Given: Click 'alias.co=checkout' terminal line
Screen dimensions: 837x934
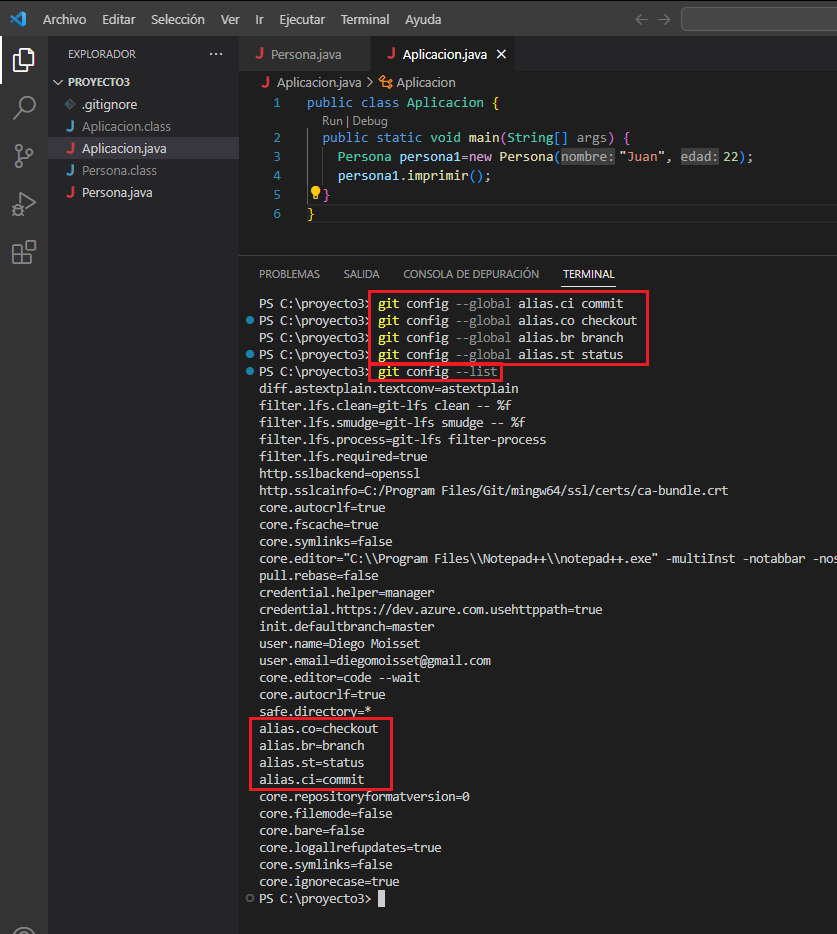Looking at the screenshot, I should [x=319, y=728].
